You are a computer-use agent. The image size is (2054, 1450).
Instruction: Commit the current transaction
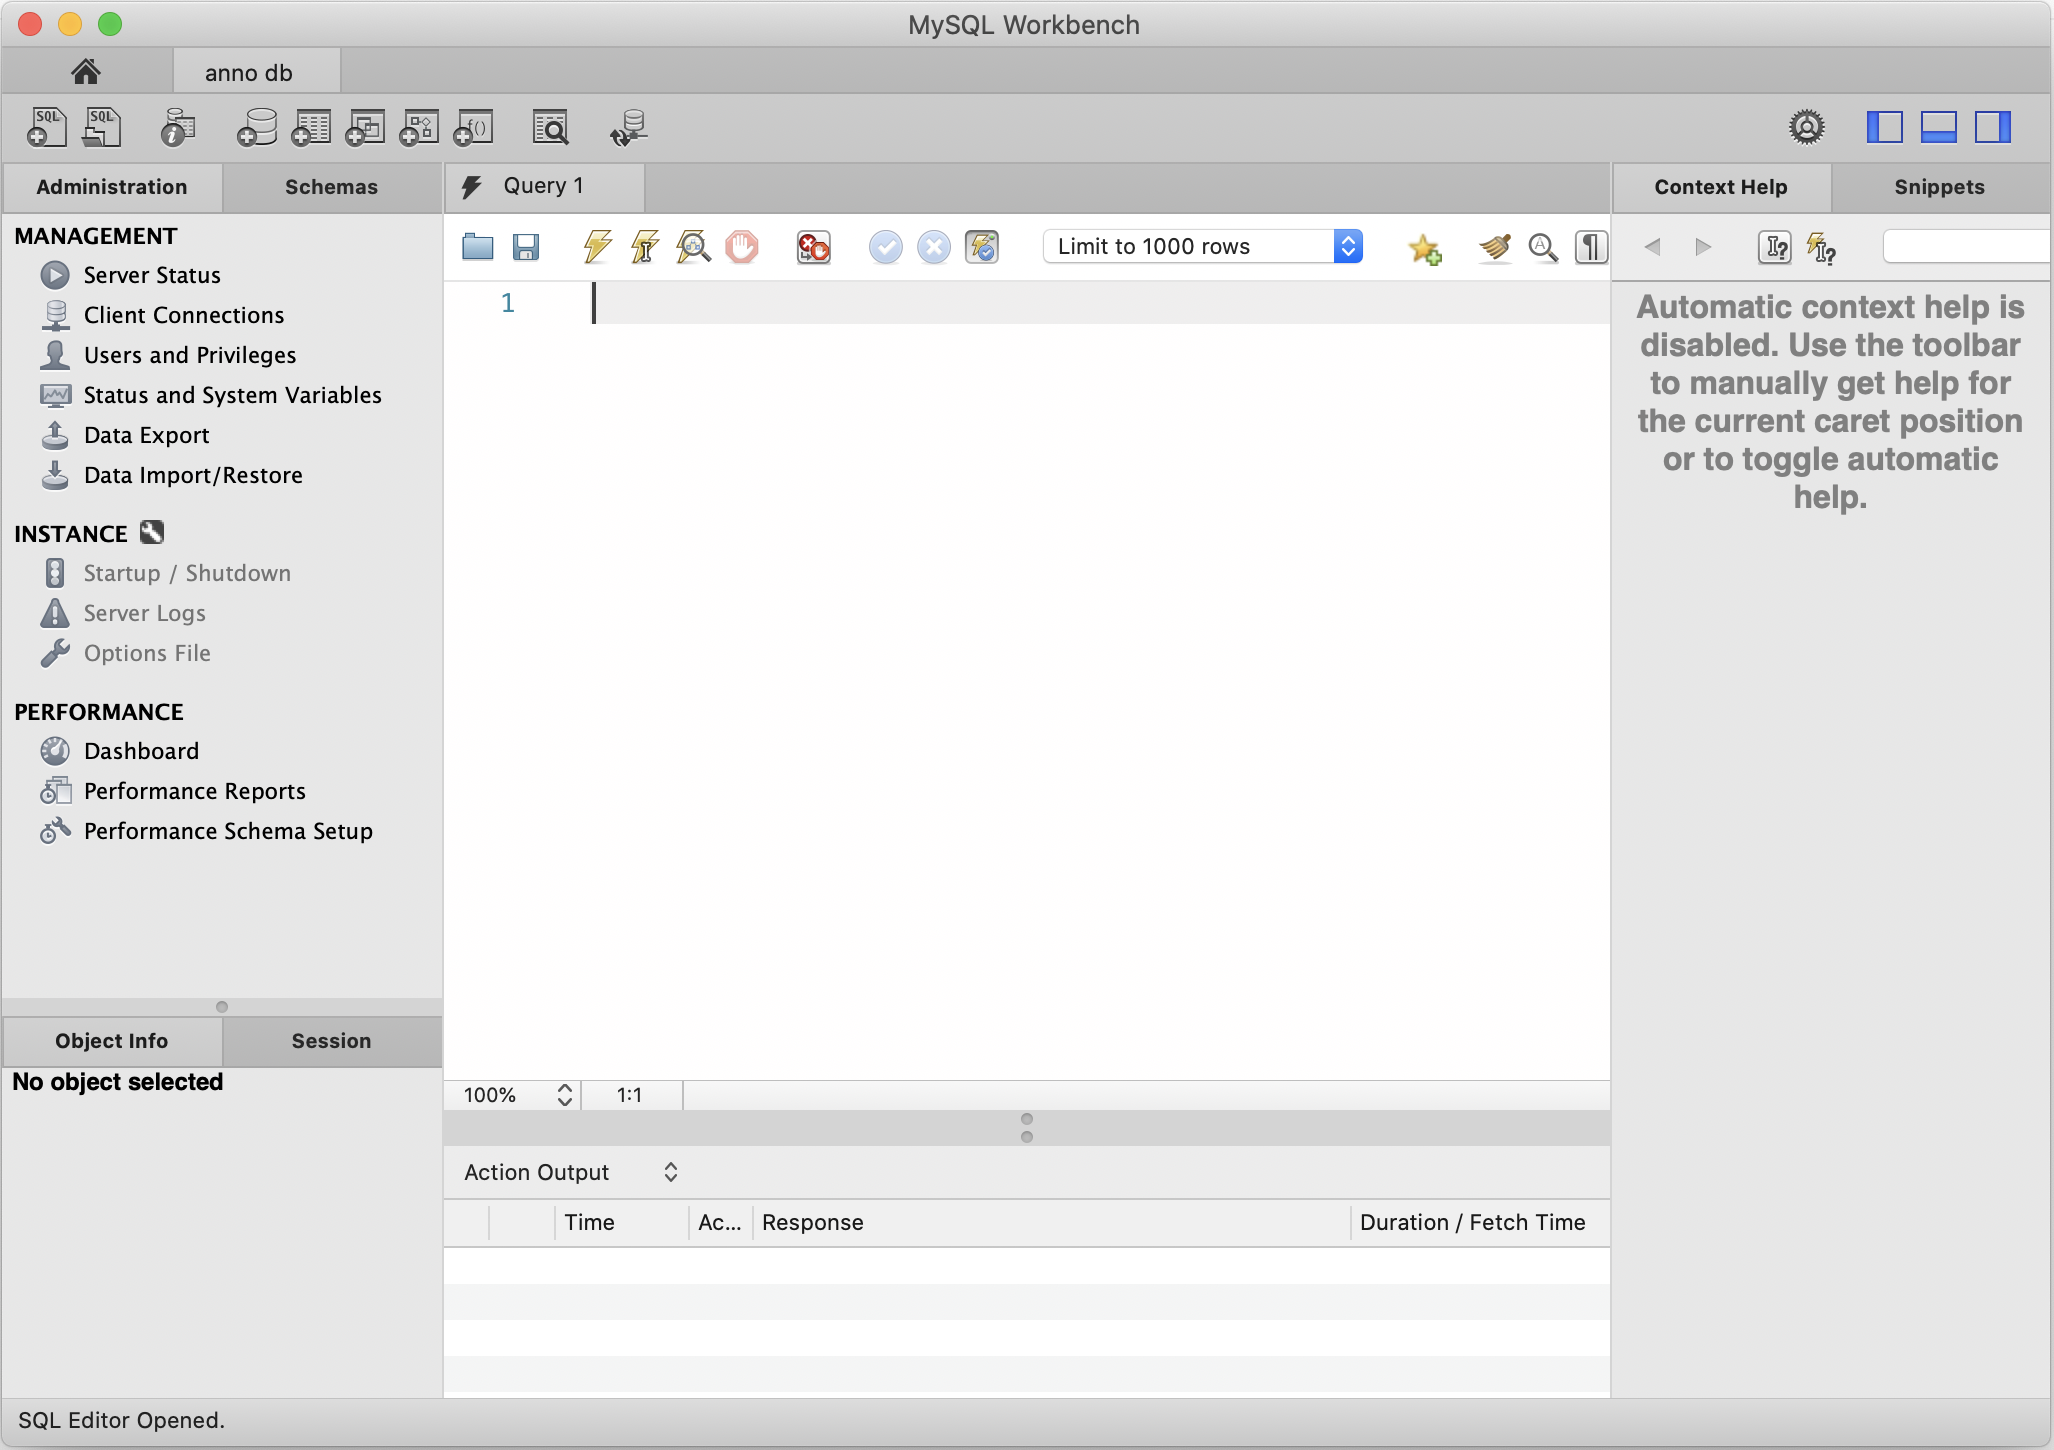pos(886,246)
